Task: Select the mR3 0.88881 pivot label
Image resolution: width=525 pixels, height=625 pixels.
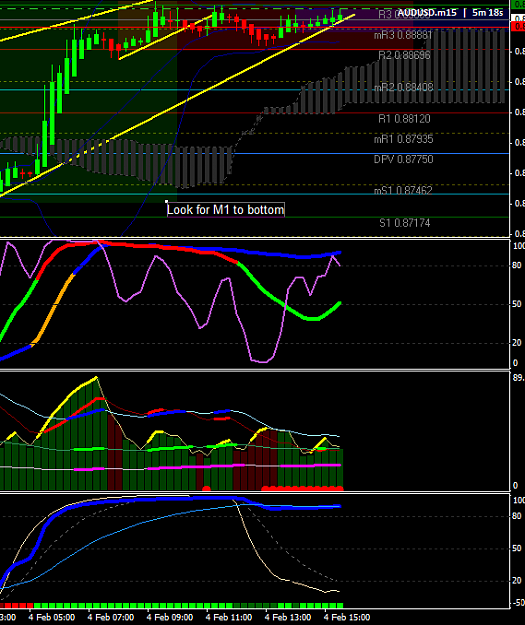Action: [x=403, y=35]
